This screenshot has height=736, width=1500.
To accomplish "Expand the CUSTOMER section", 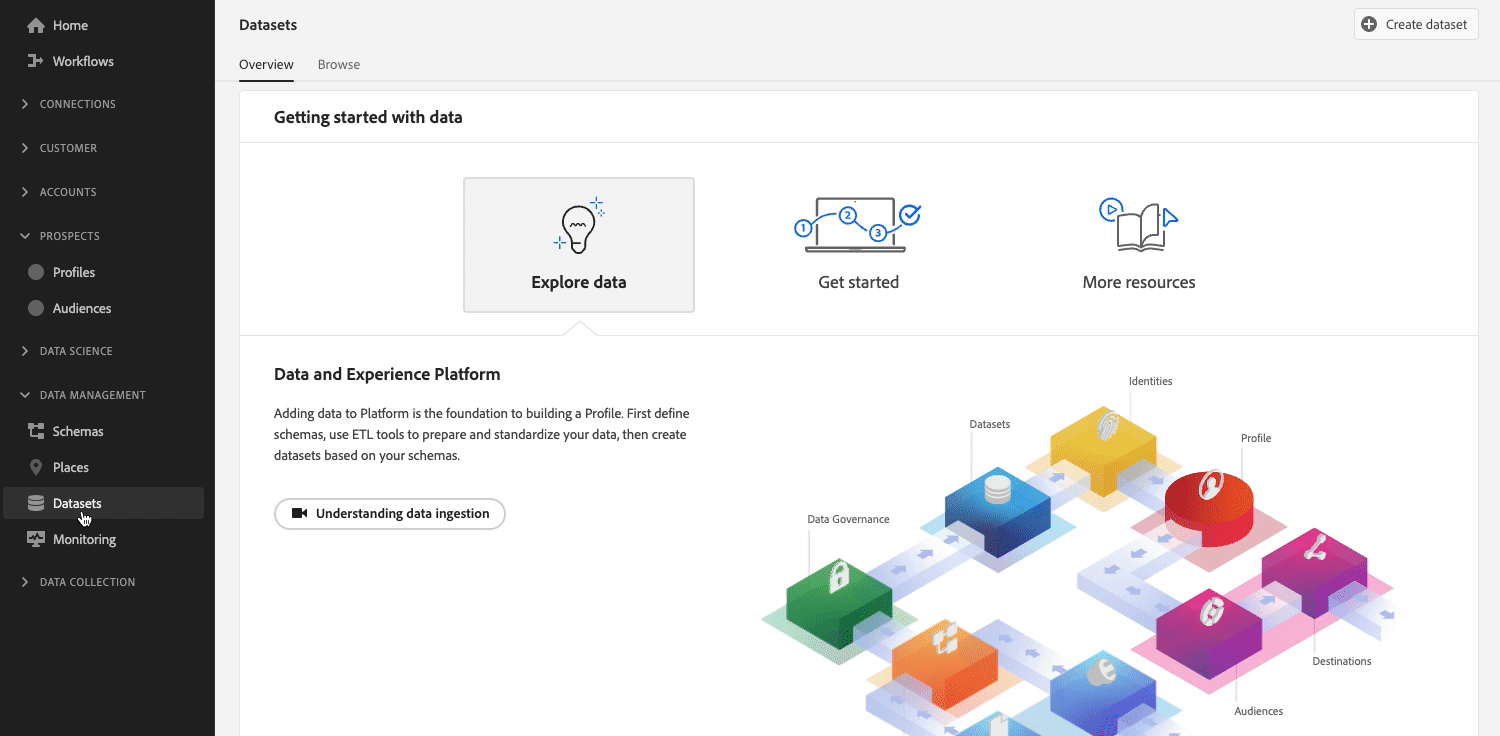I will (x=59, y=148).
